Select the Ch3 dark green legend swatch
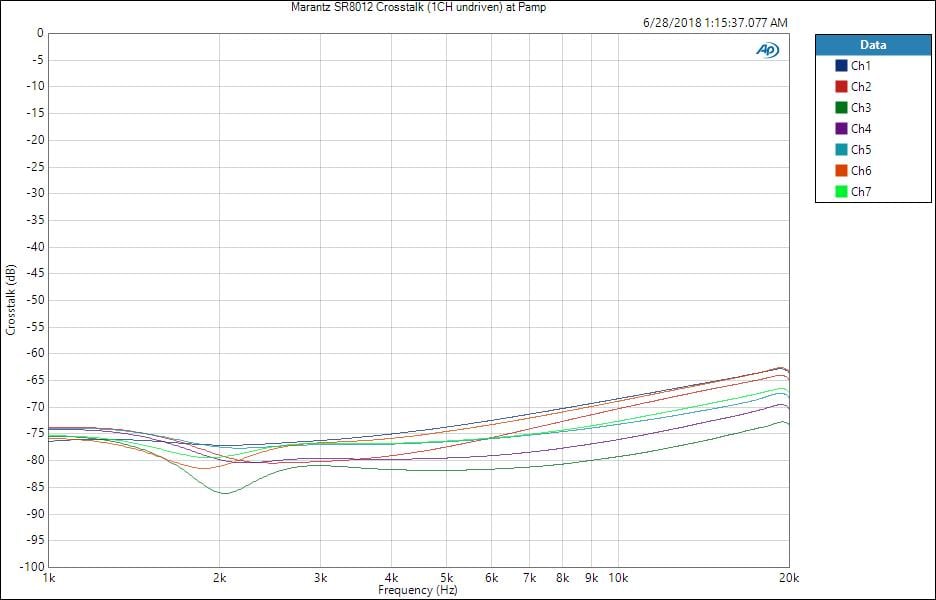 841,108
